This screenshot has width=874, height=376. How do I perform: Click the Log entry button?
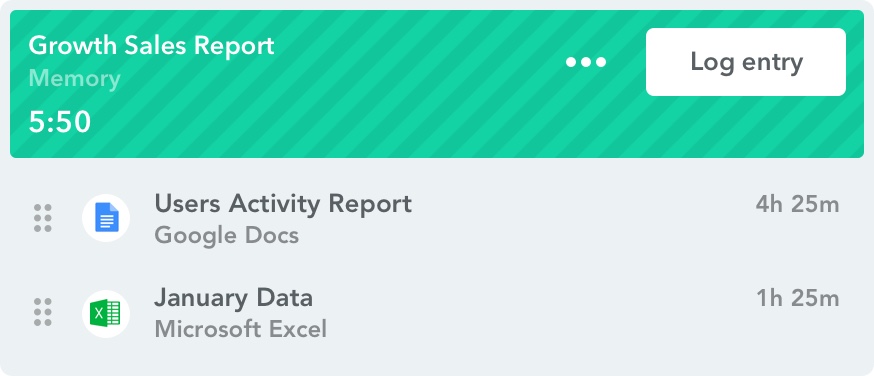746,62
